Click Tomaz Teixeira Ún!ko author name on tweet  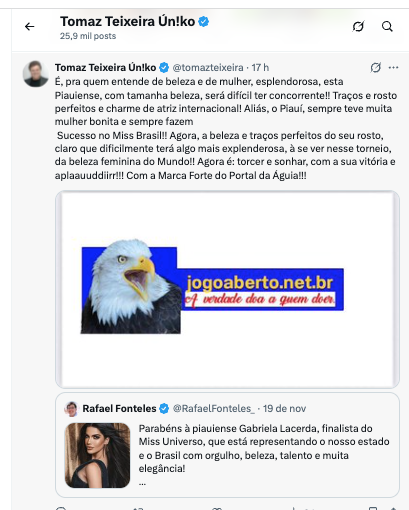105,68
